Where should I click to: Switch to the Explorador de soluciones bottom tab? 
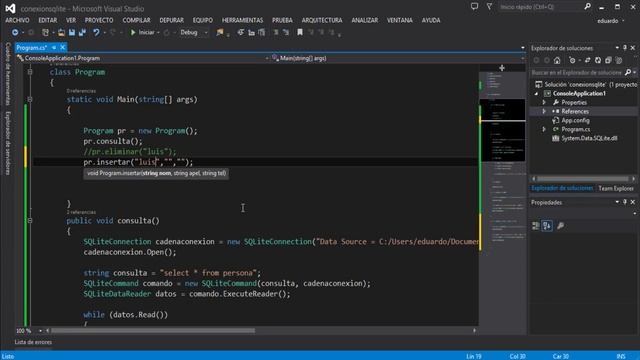pyautogui.click(x=562, y=188)
